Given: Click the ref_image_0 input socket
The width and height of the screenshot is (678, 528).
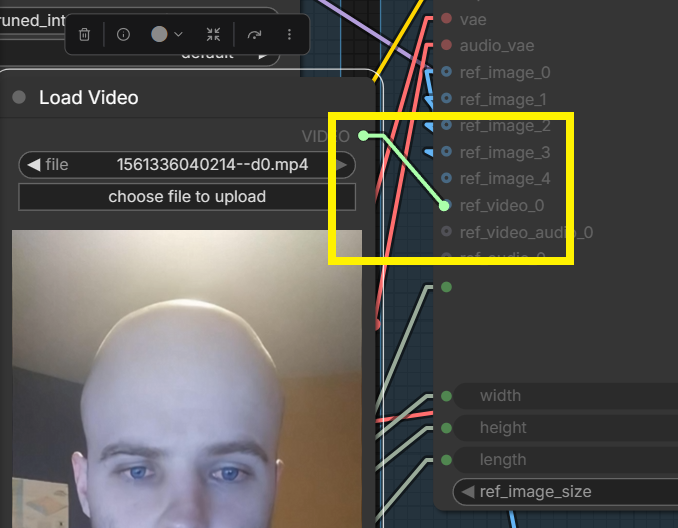Looking at the screenshot, I should coord(446,72).
